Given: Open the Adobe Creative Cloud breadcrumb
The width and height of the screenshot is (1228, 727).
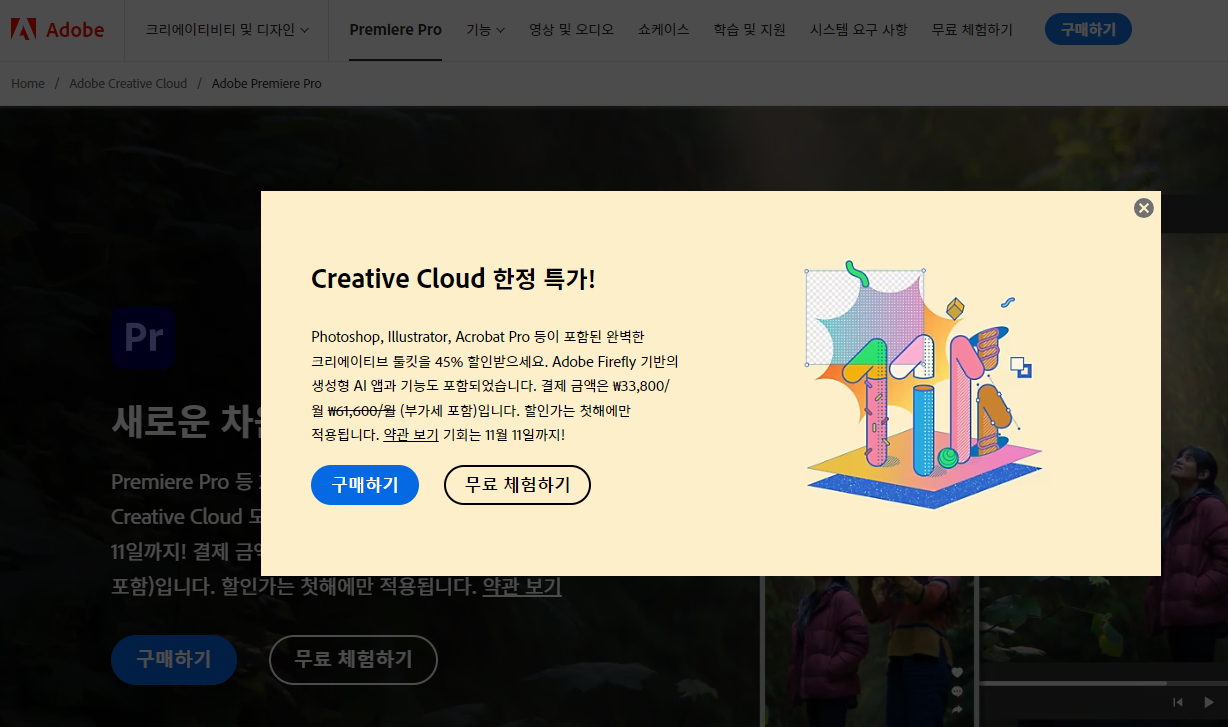Looking at the screenshot, I should [128, 83].
